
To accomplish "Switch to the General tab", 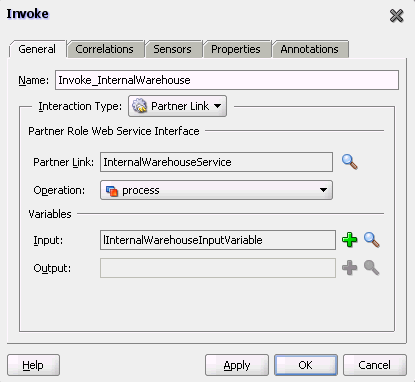I will pyautogui.click(x=37, y=49).
